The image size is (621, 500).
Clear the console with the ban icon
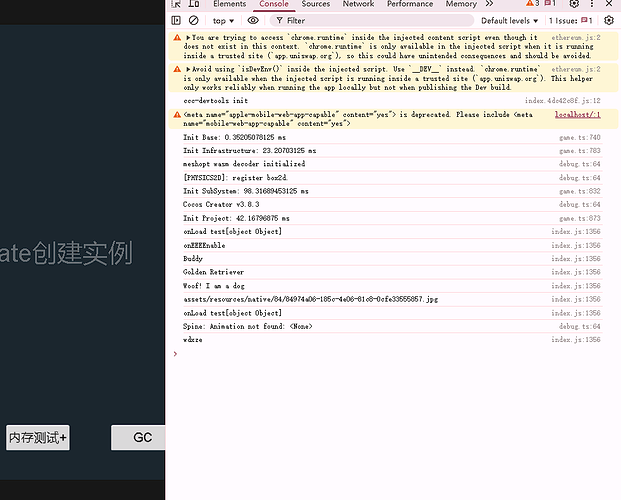pos(193,21)
